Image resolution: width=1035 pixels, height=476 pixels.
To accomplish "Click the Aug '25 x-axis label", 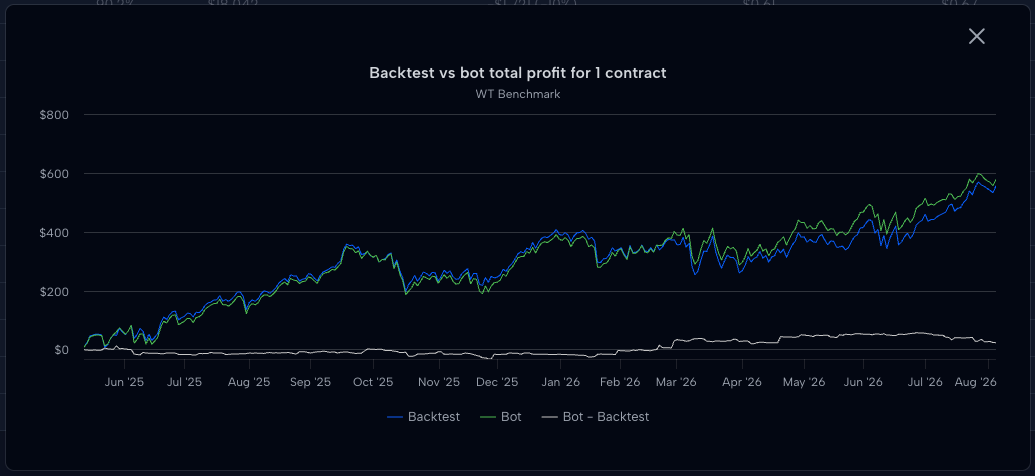I will coord(248,382).
